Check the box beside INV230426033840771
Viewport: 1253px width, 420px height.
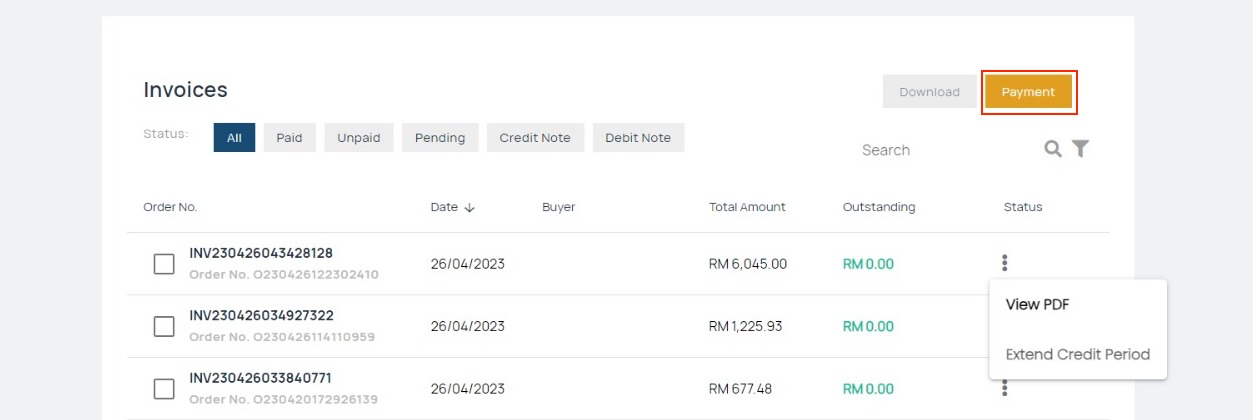164,389
